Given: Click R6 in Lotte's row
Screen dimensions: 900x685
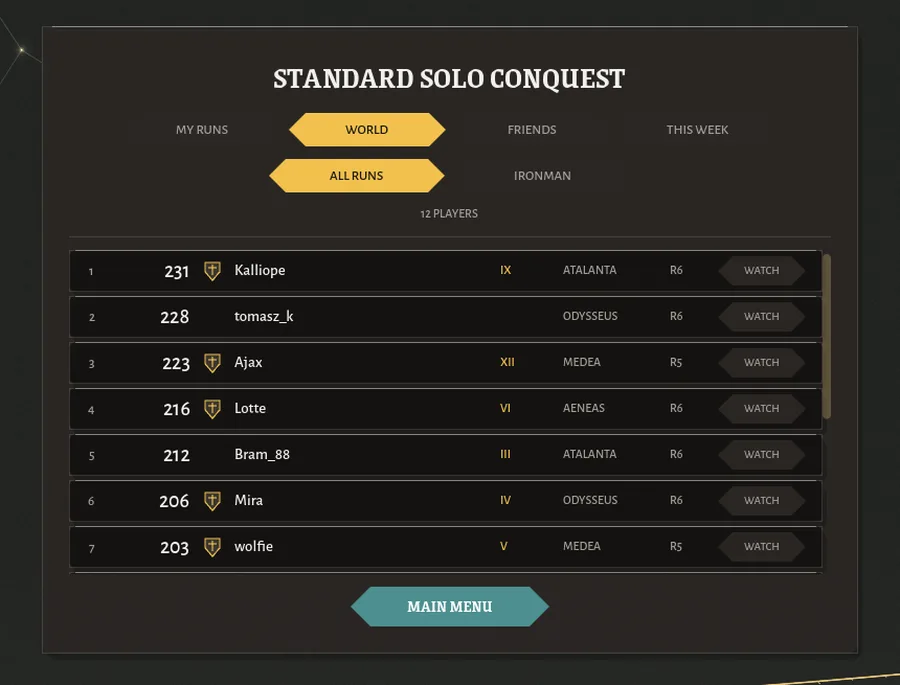Looking at the screenshot, I should coord(676,408).
